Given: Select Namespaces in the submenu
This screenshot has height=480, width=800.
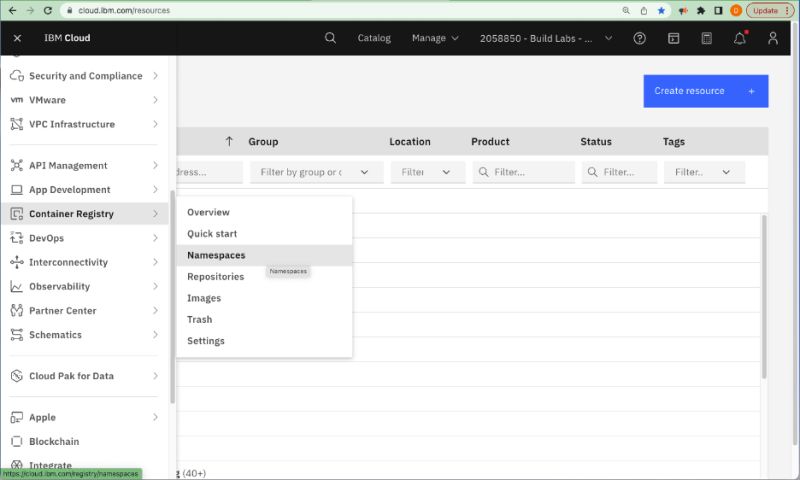Looking at the screenshot, I should click(x=264, y=255).
